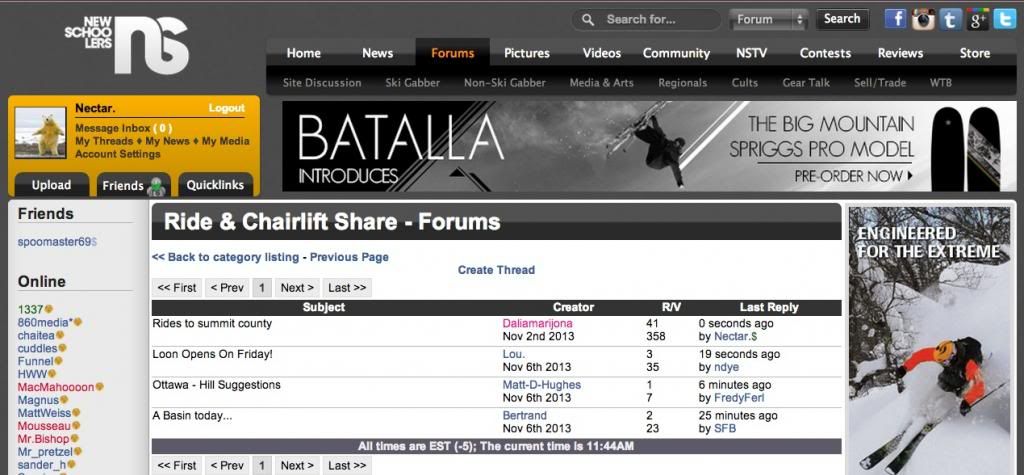Open the Instagram social icon
Image resolution: width=1024 pixels, height=475 pixels.
click(923, 19)
